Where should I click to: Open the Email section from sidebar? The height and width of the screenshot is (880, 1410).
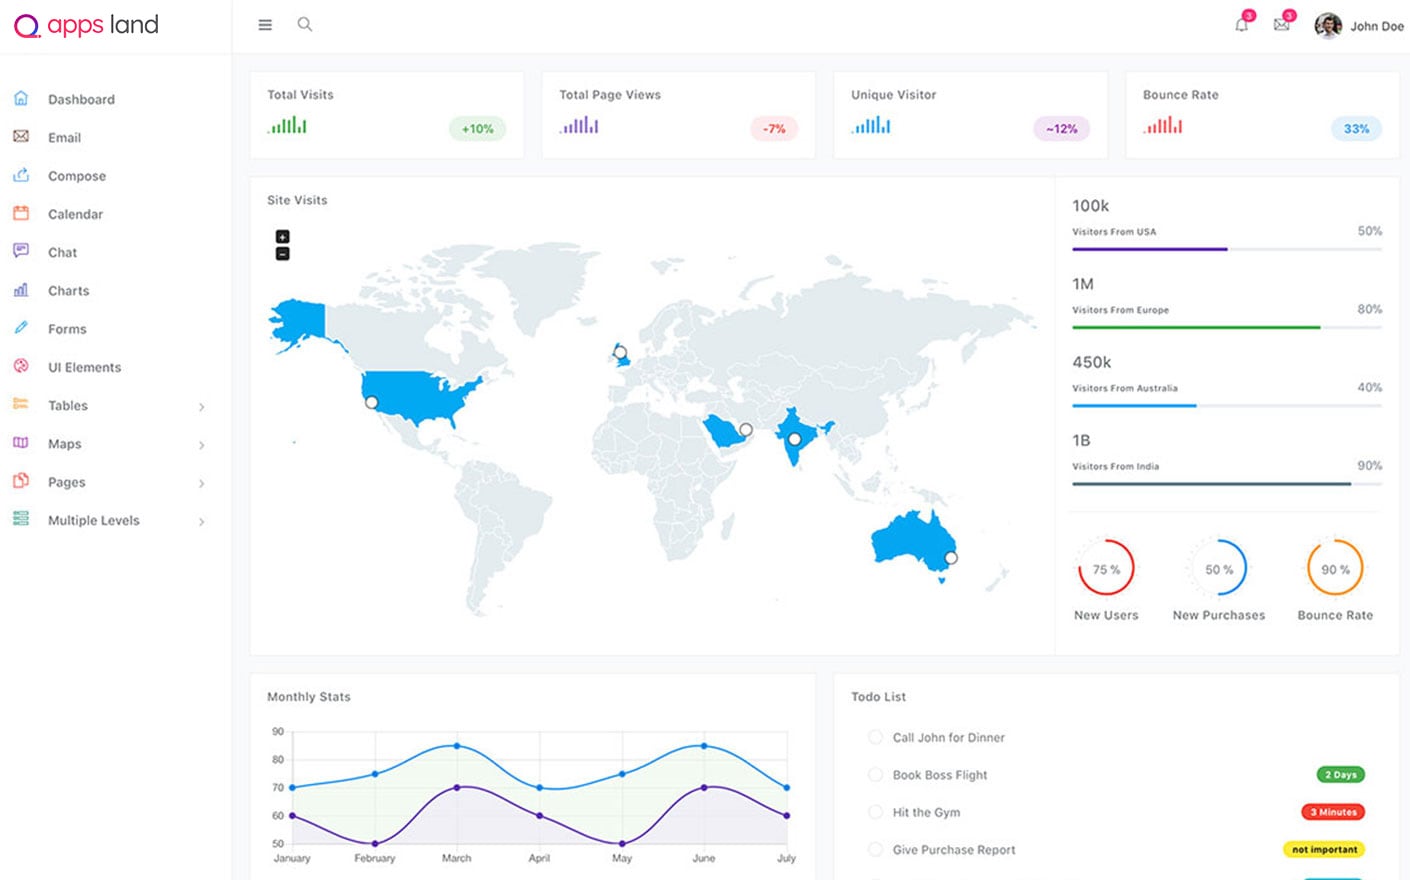[64, 137]
